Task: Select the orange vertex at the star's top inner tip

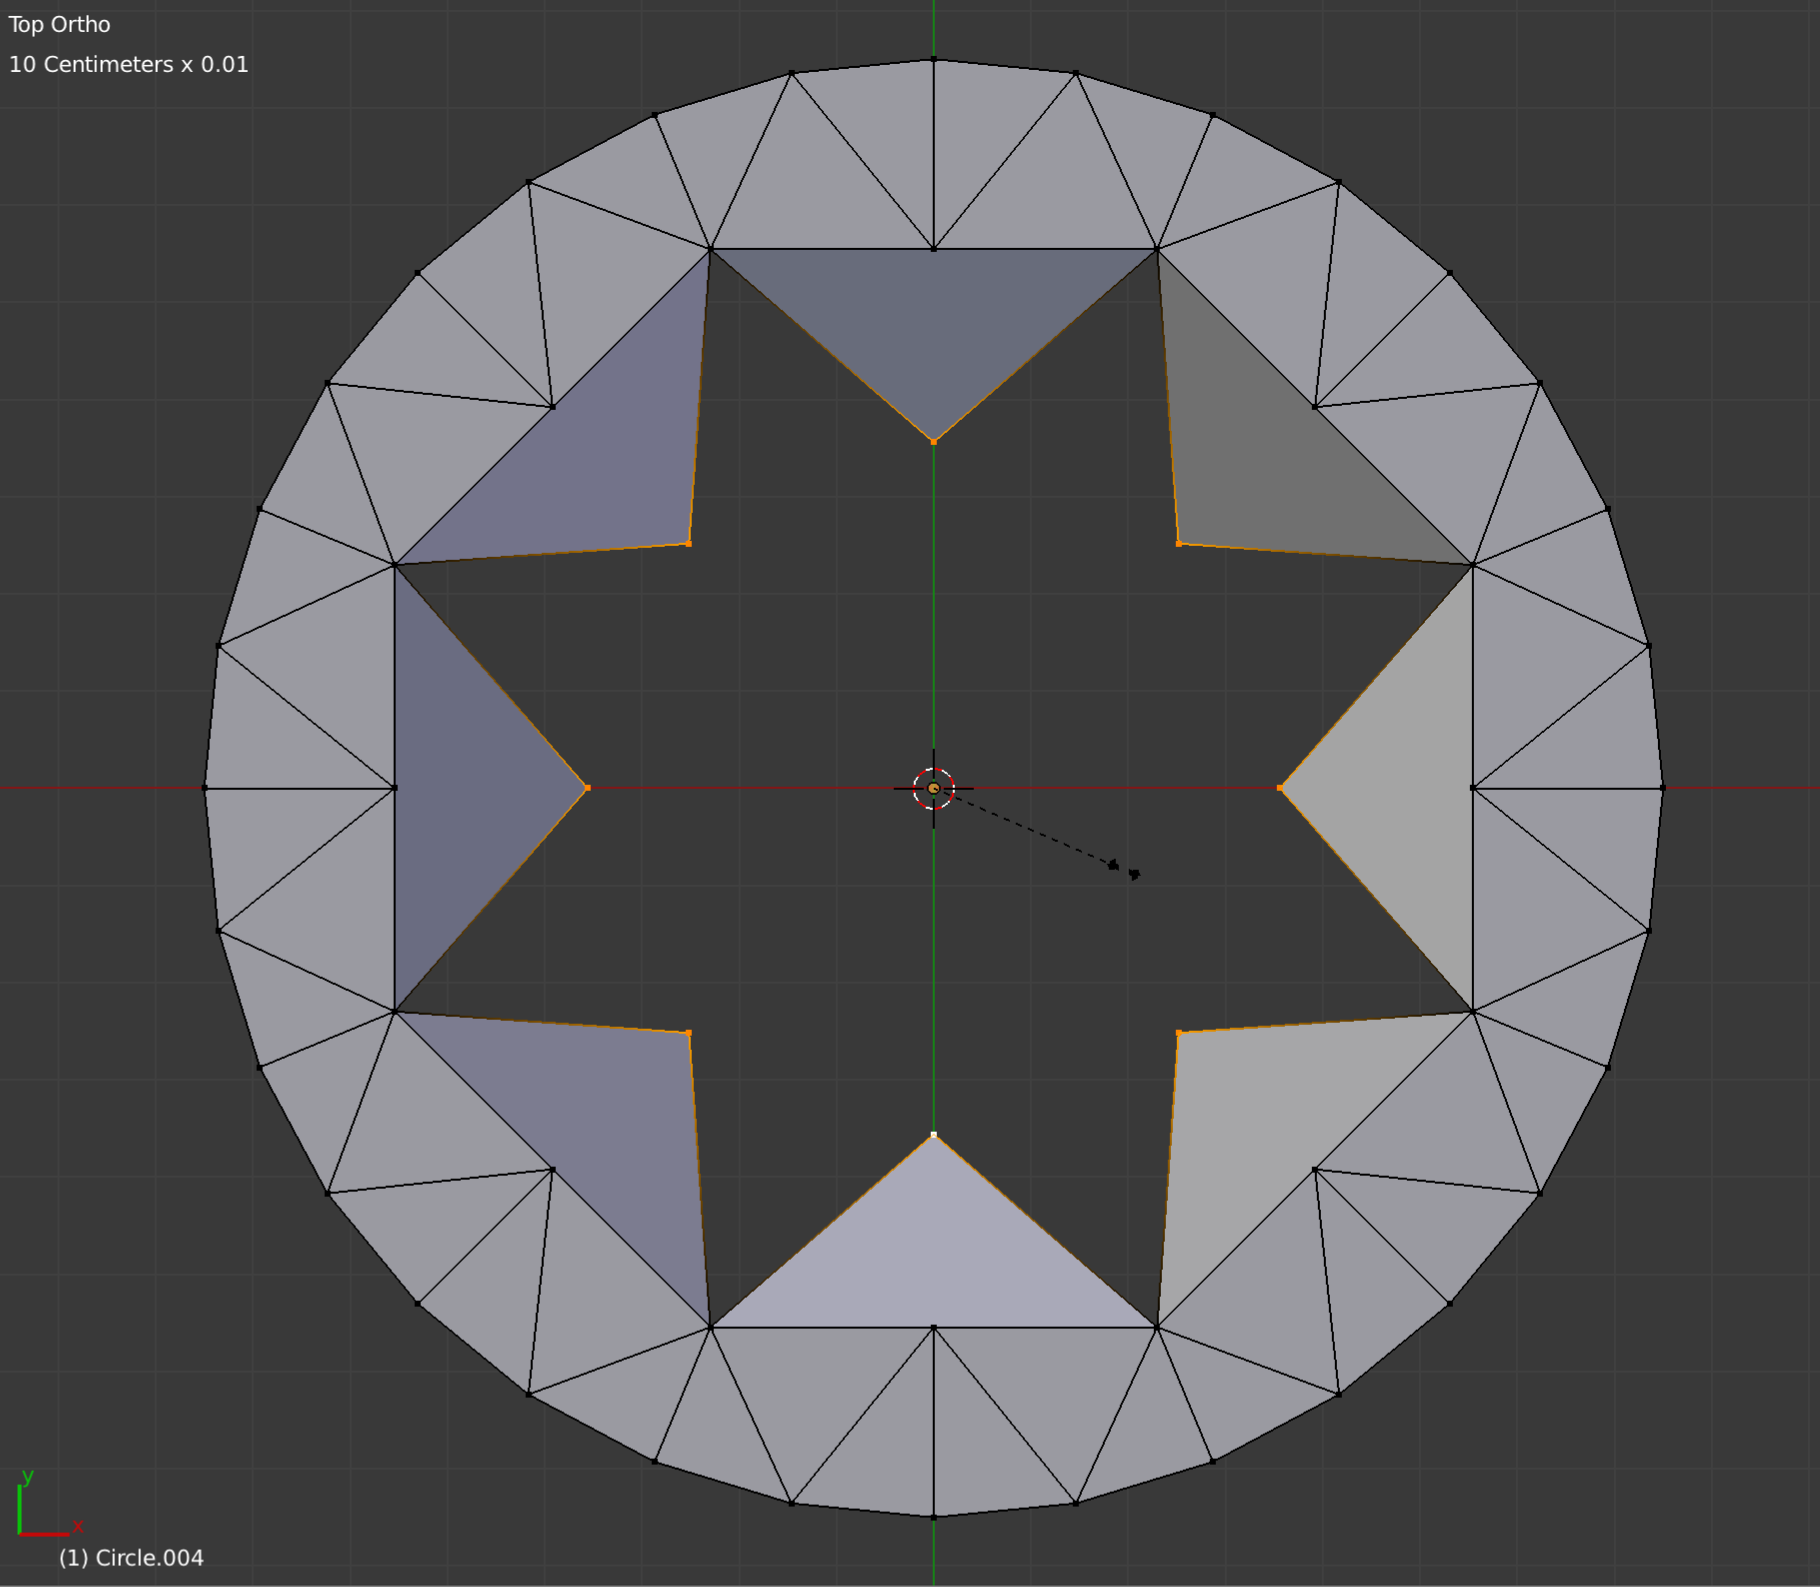Action: [x=934, y=441]
